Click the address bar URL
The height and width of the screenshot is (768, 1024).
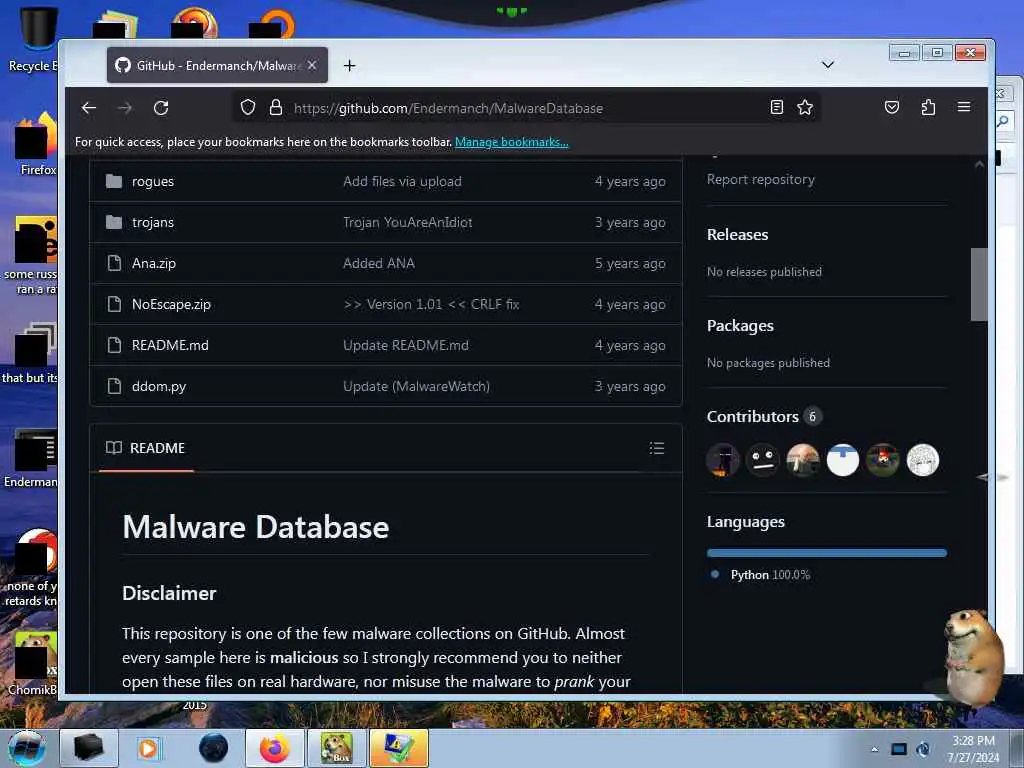point(448,108)
